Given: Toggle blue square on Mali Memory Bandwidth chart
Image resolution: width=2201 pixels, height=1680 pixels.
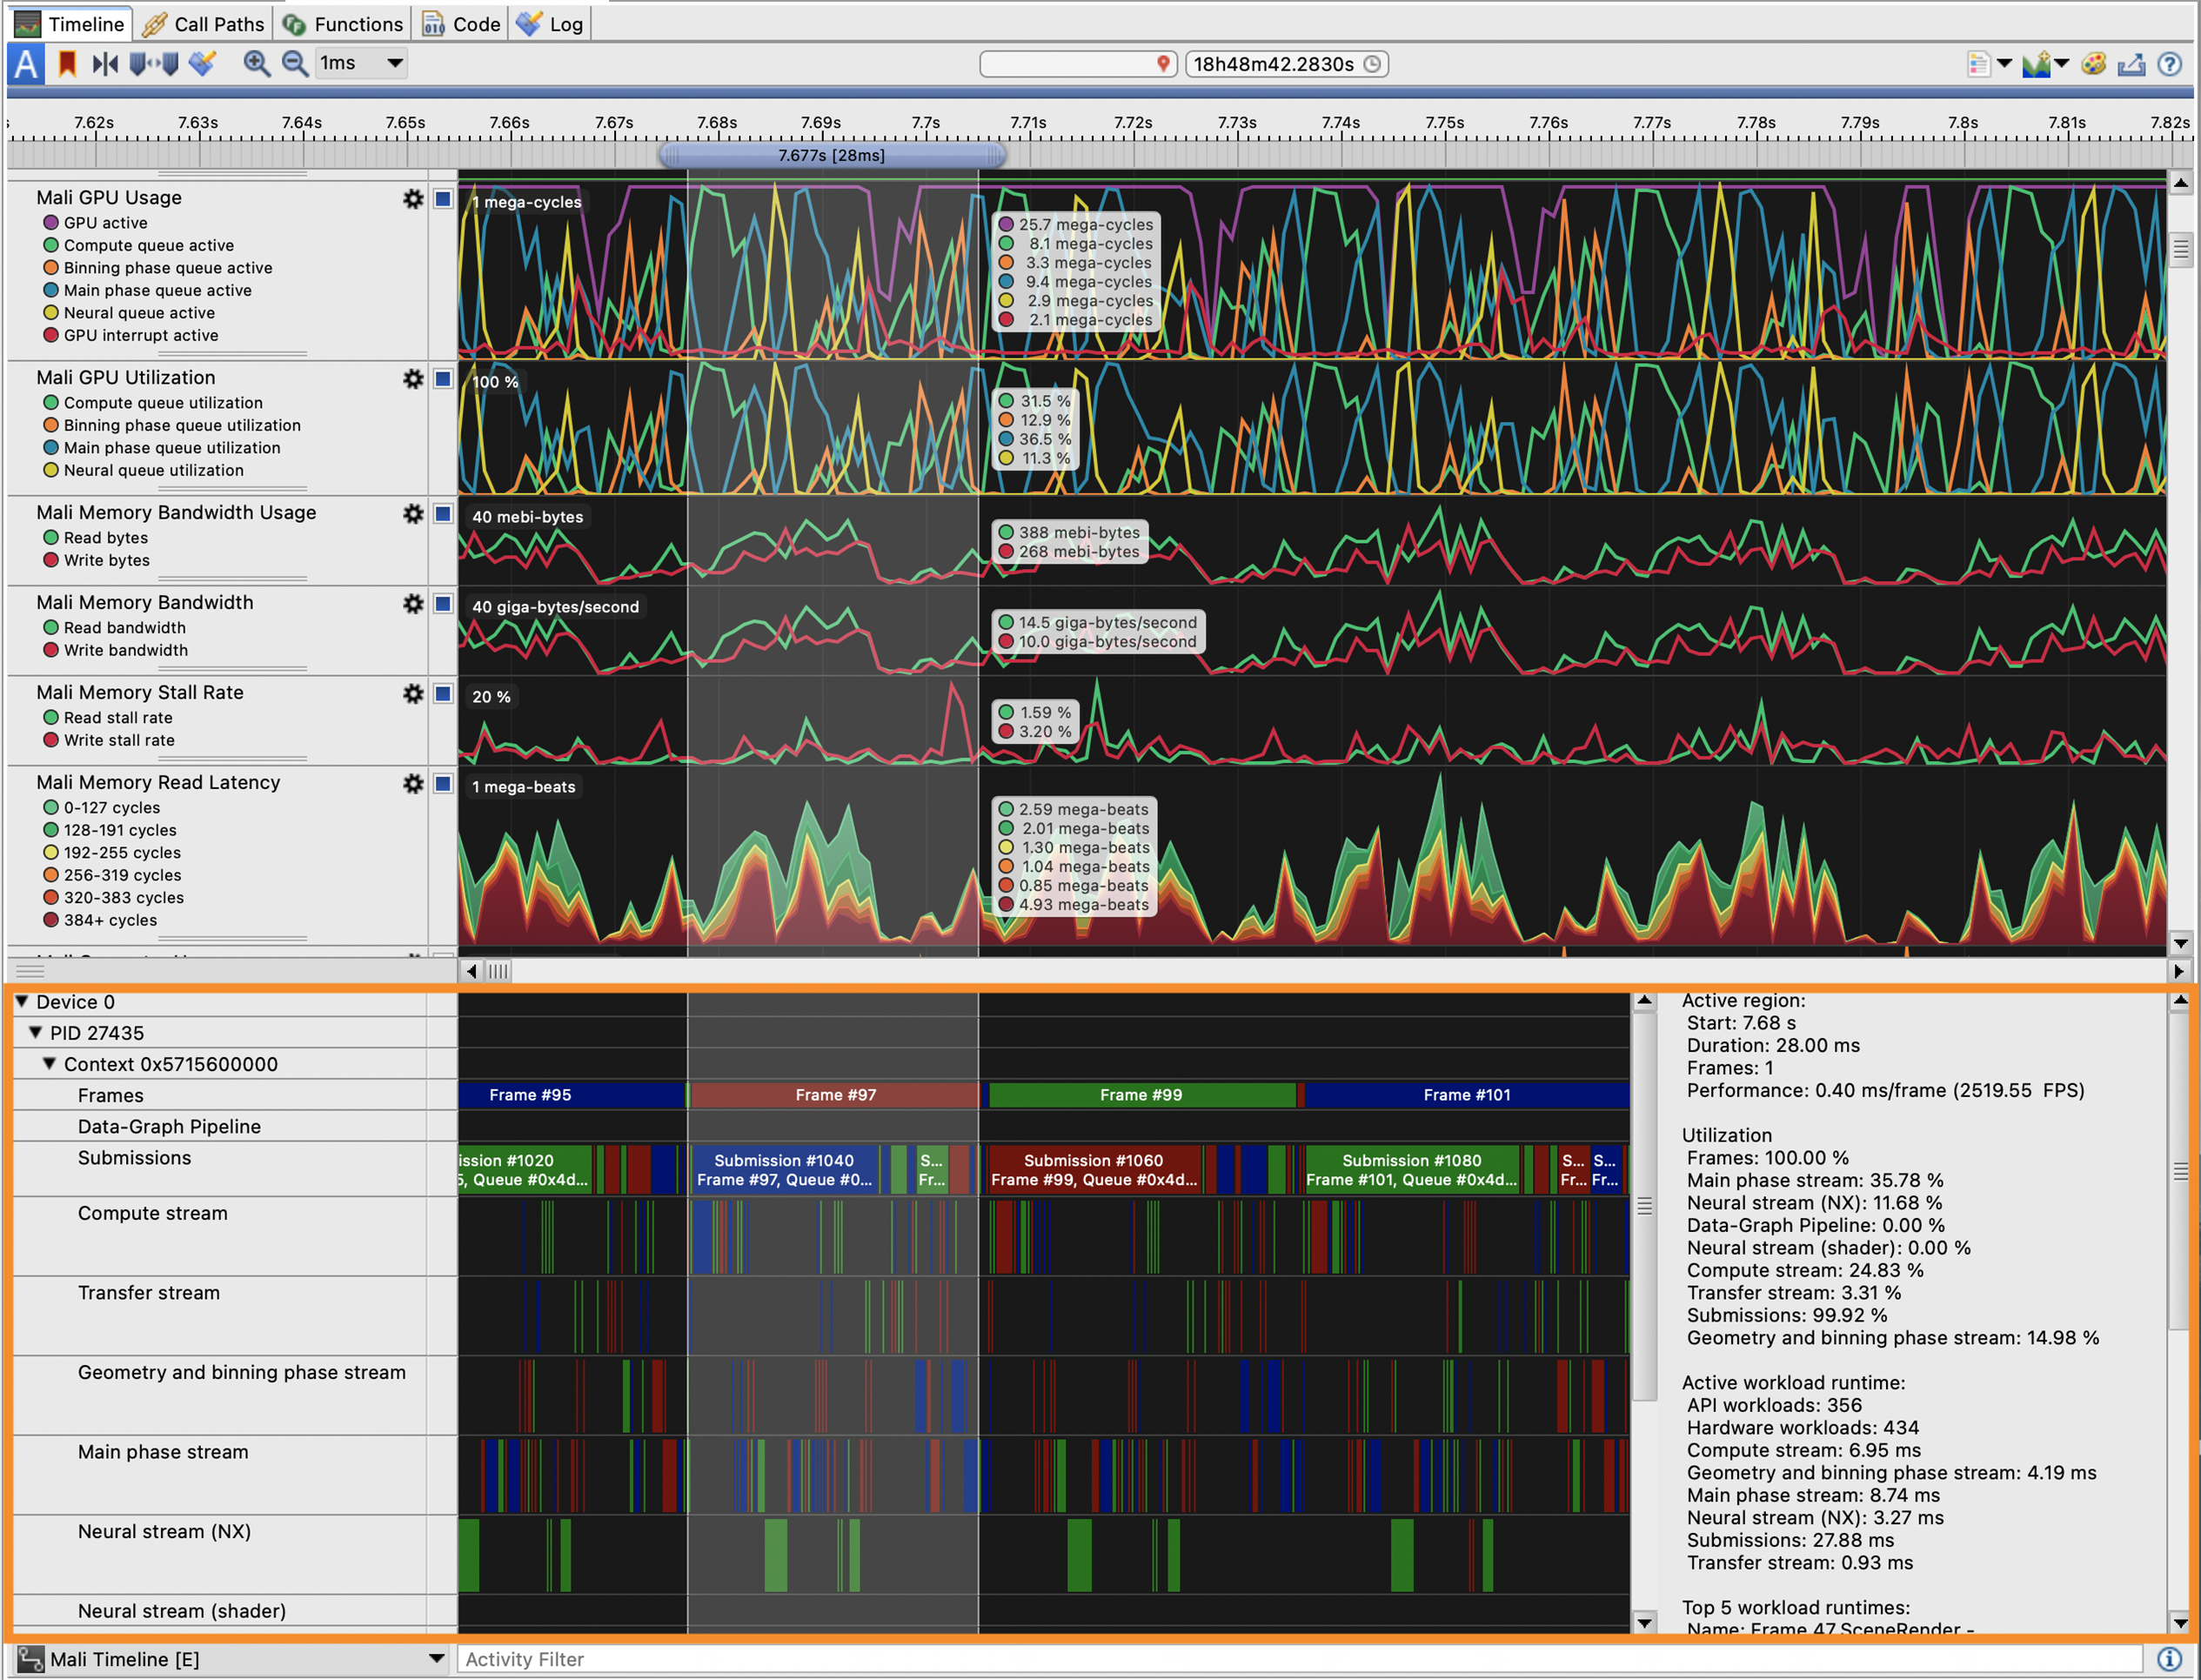Looking at the screenshot, I should tap(443, 603).
